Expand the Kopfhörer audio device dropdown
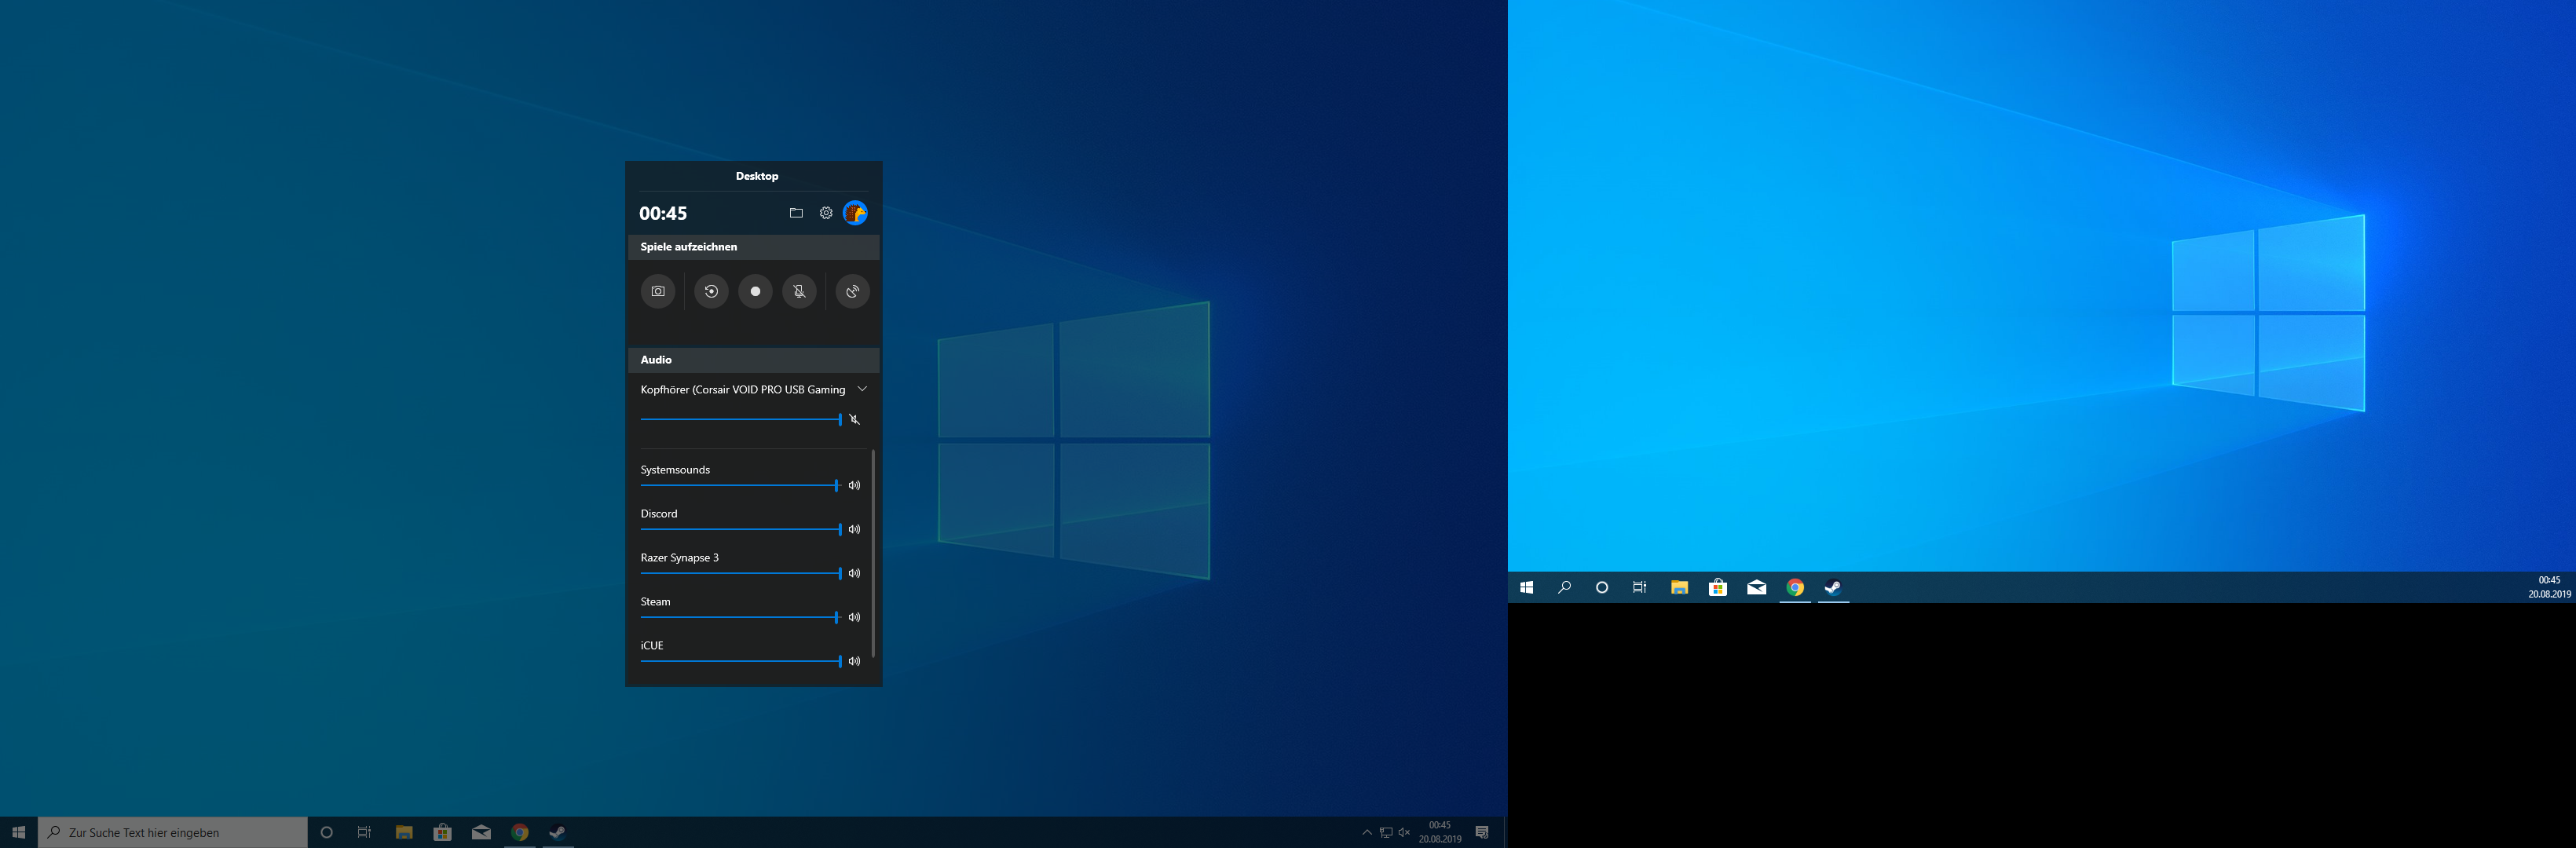2576x848 pixels. pos(862,389)
